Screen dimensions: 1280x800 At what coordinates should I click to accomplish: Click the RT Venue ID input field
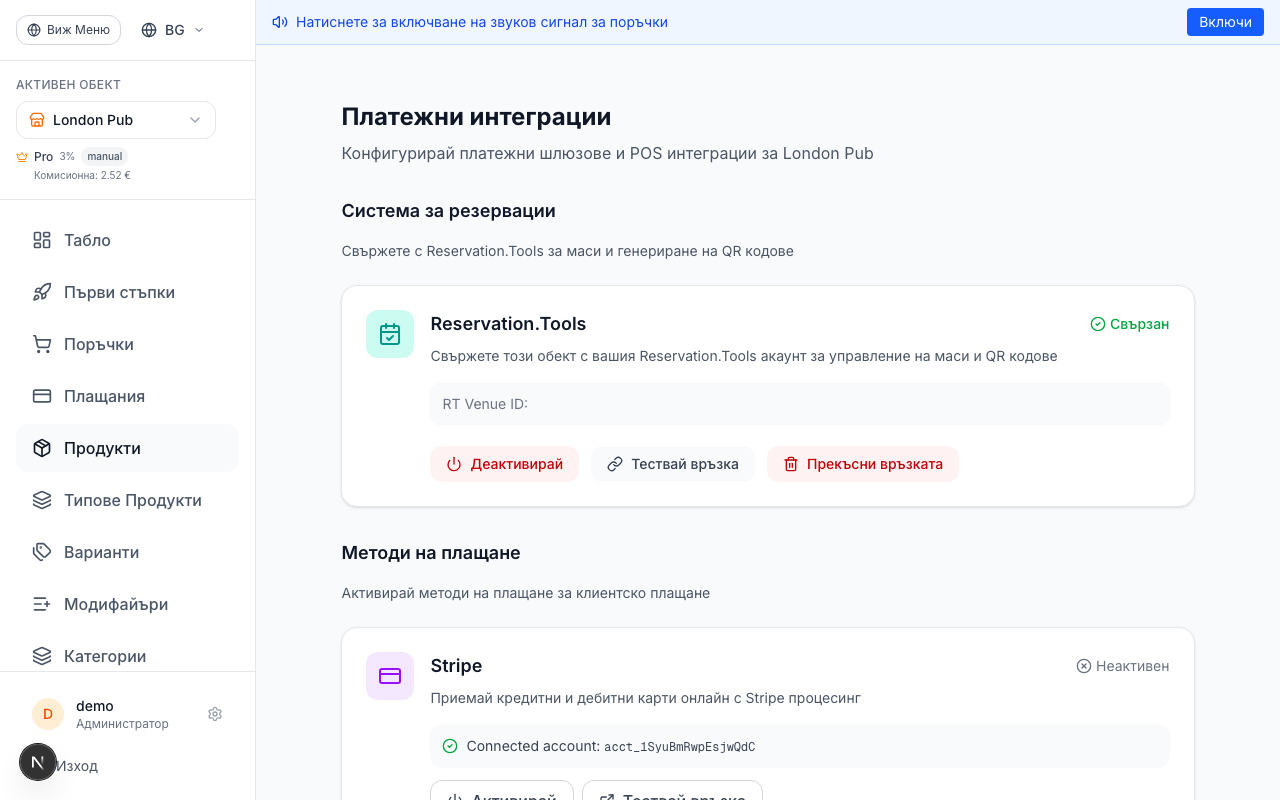(798, 404)
